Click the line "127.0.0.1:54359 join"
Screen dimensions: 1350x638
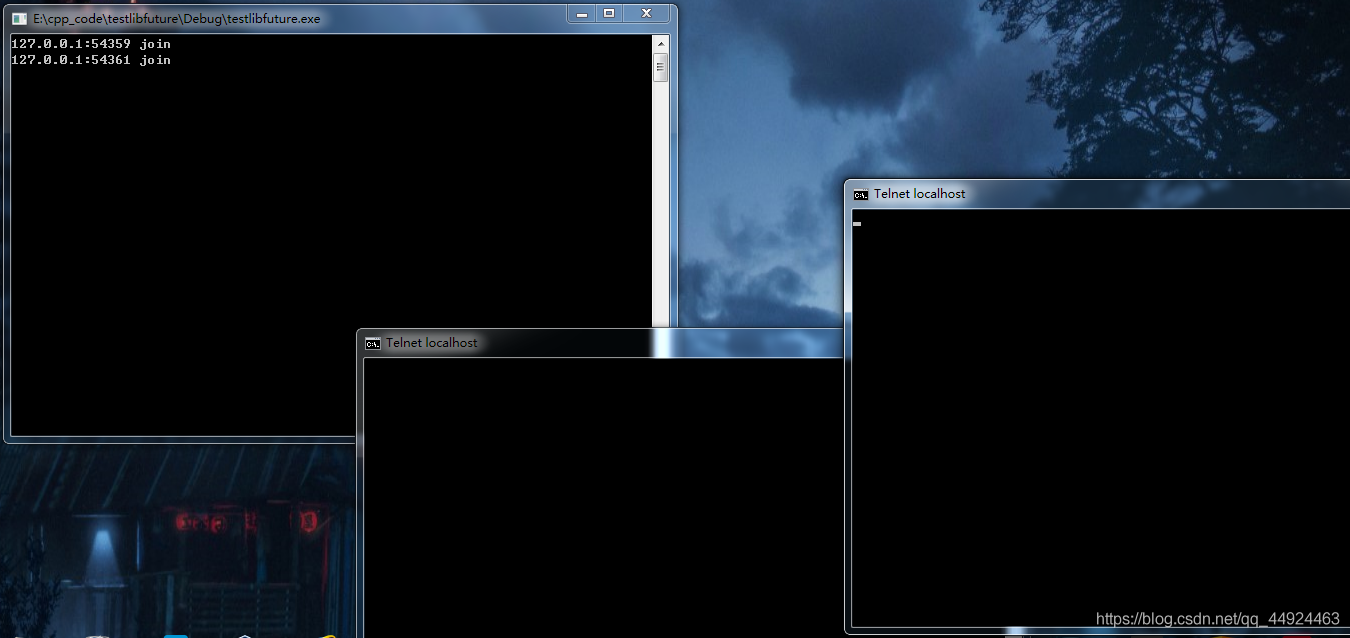coord(91,44)
